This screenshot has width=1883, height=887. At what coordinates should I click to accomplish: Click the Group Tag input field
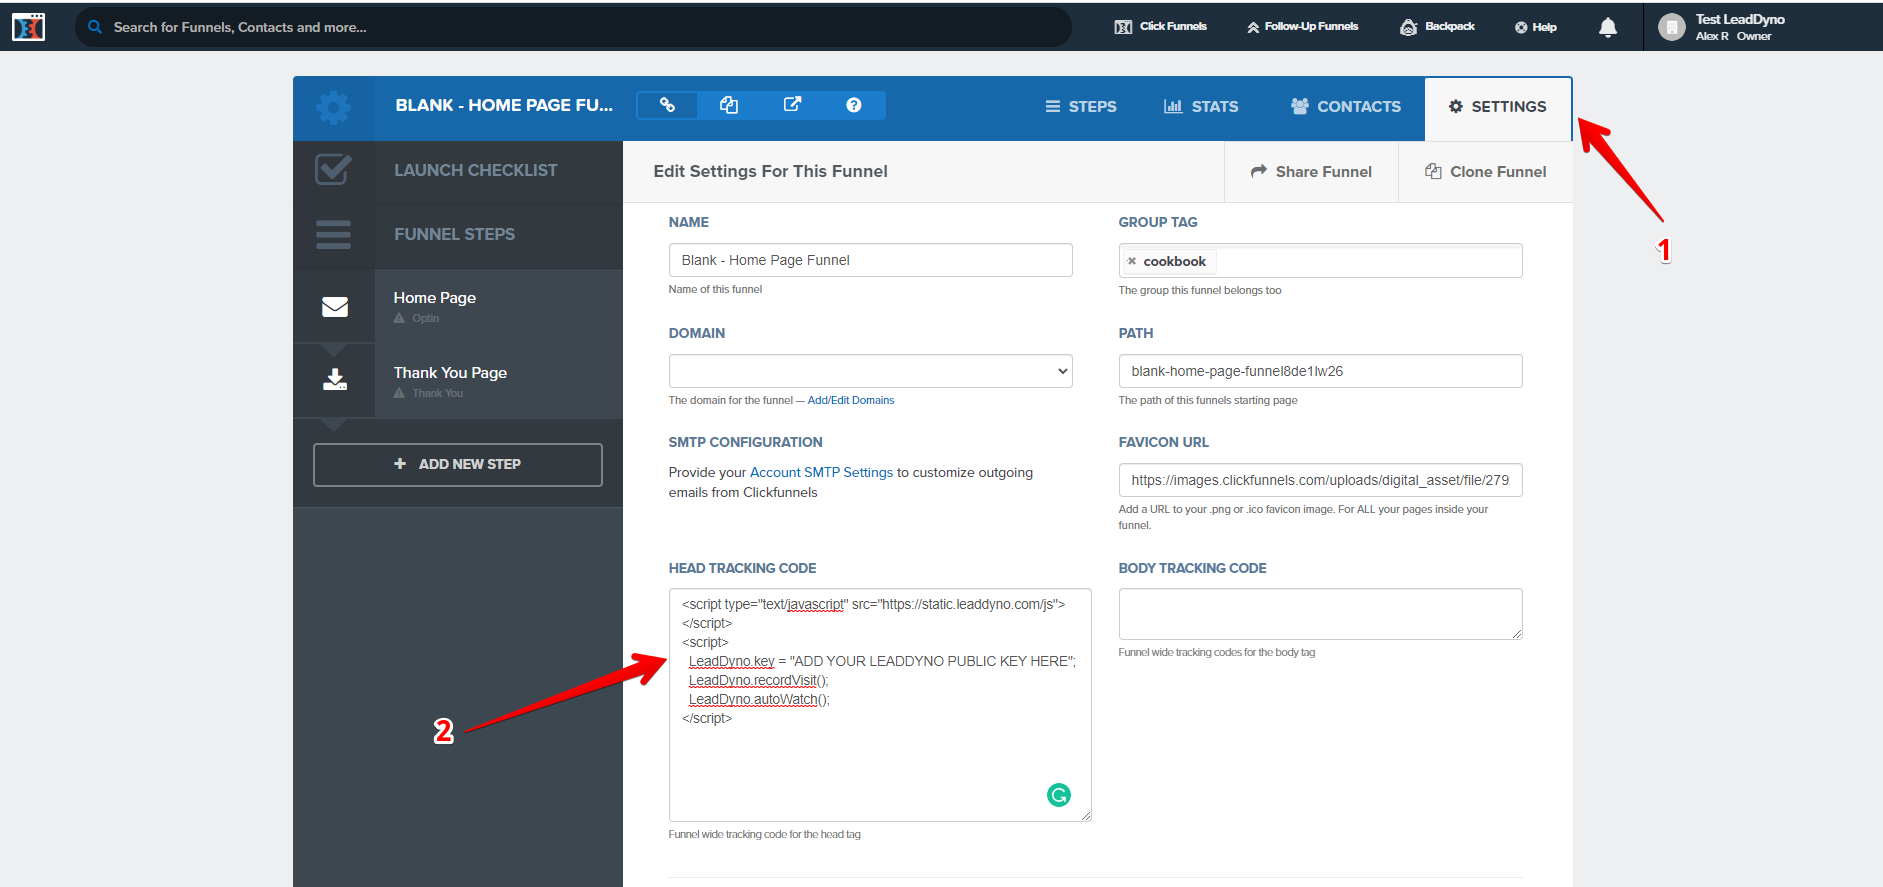(x=1321, y=261)
